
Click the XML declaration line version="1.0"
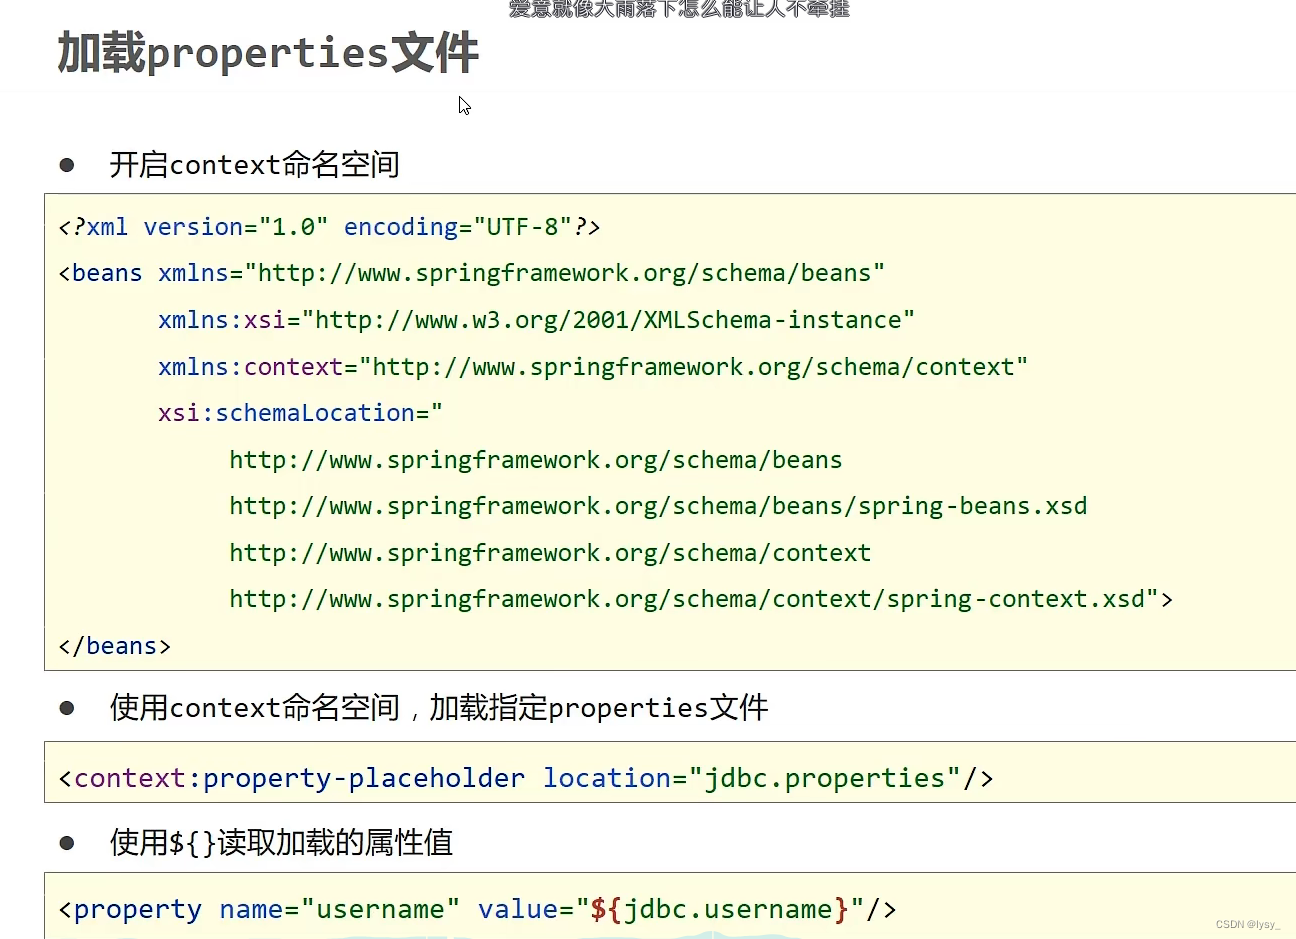(329, 228)
